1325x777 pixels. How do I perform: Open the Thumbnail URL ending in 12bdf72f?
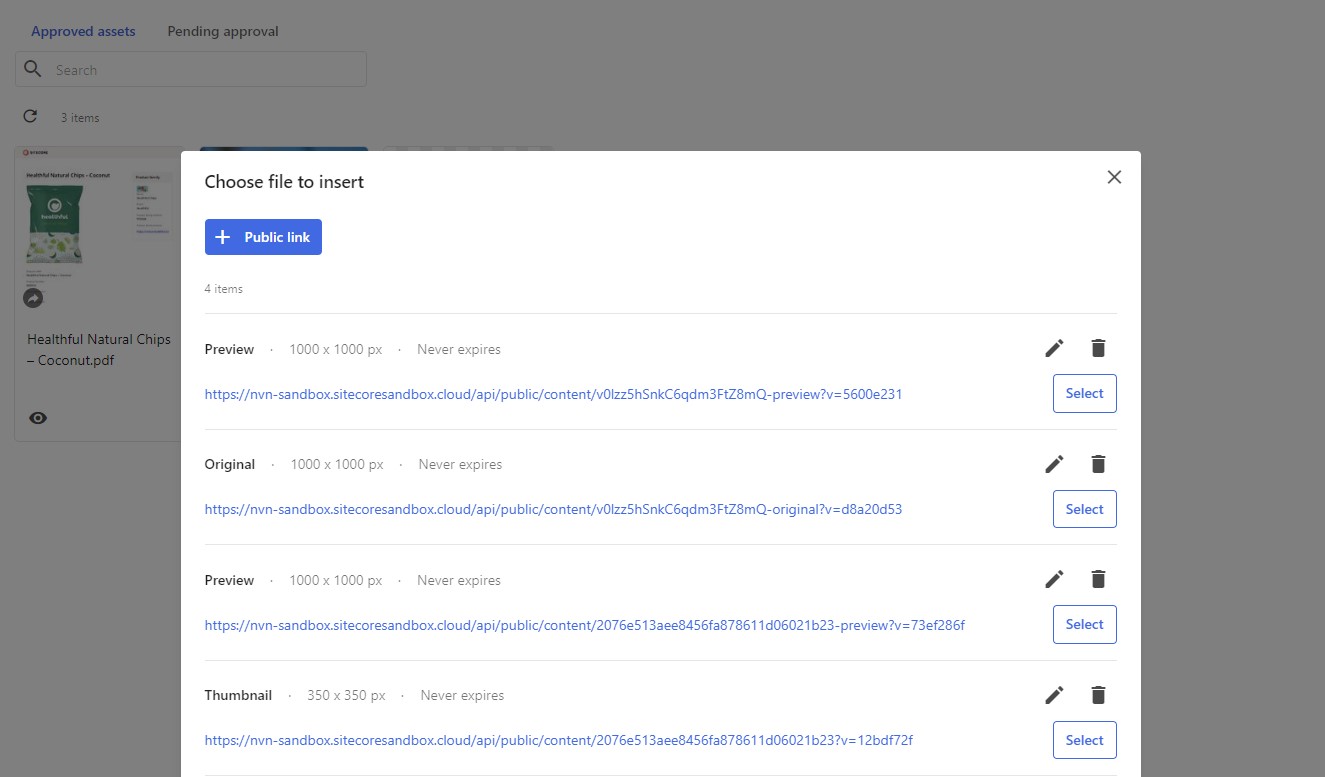[558, 740]
